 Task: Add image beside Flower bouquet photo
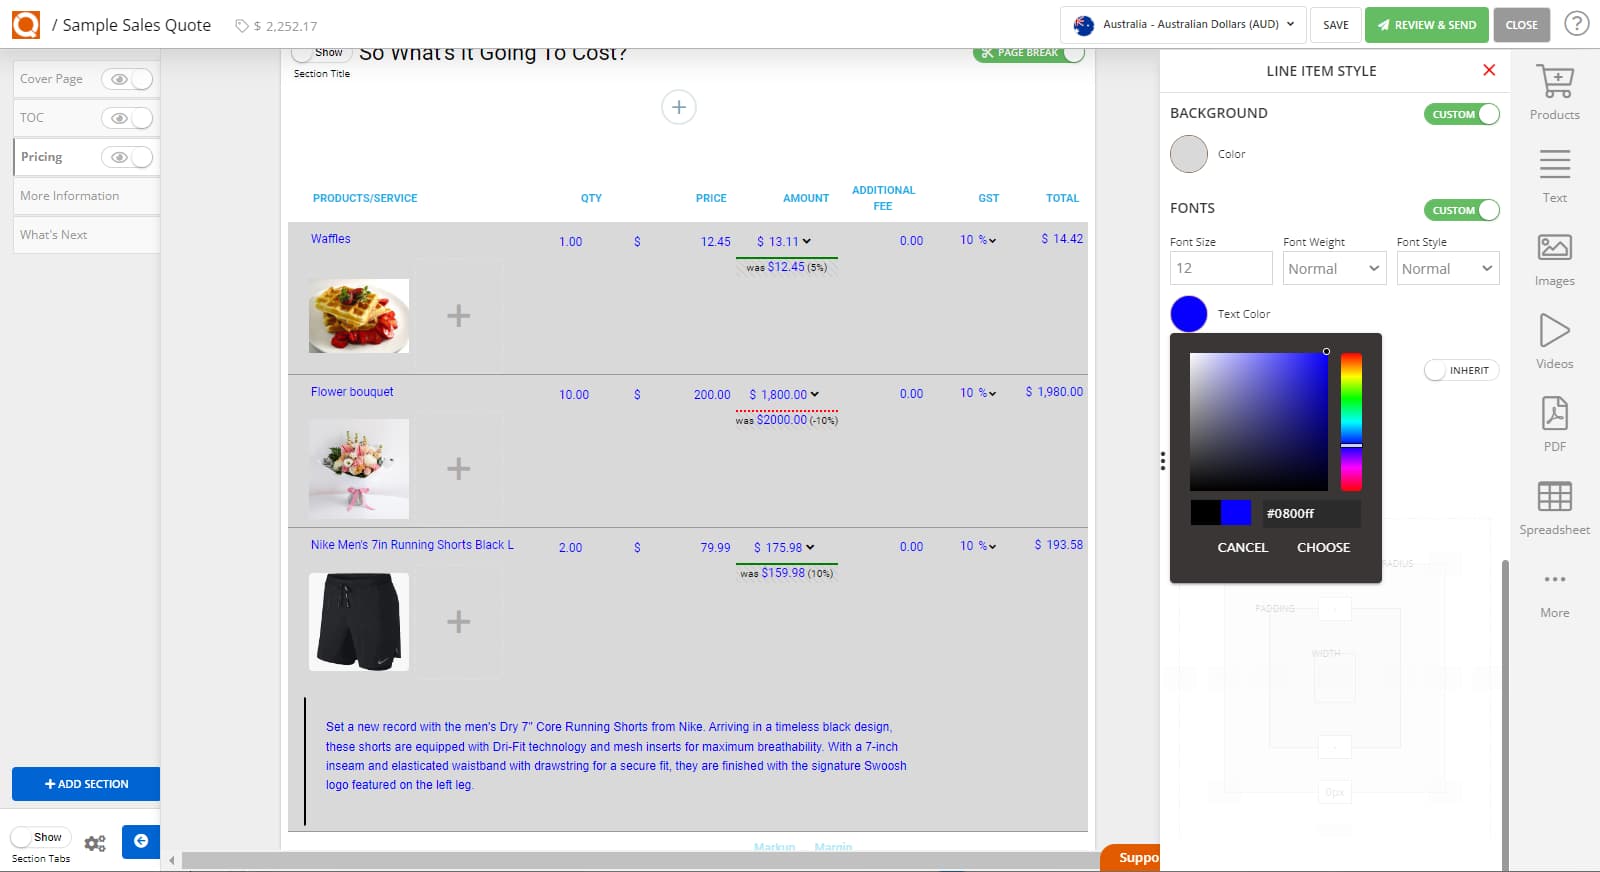point(458,469)
